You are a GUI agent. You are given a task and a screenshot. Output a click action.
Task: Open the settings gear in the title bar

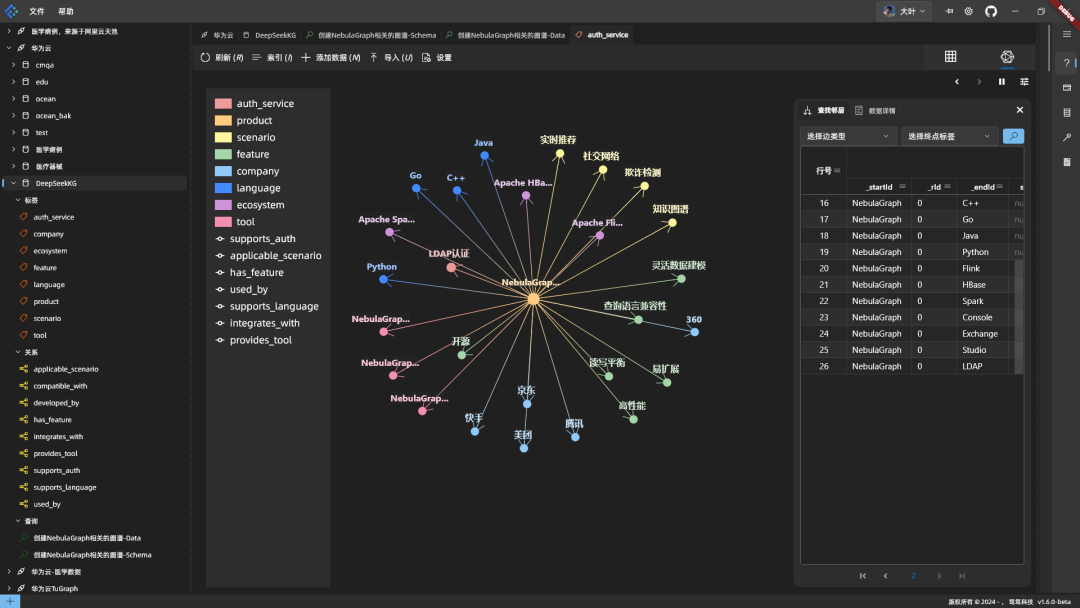click(x=968, y=11)
